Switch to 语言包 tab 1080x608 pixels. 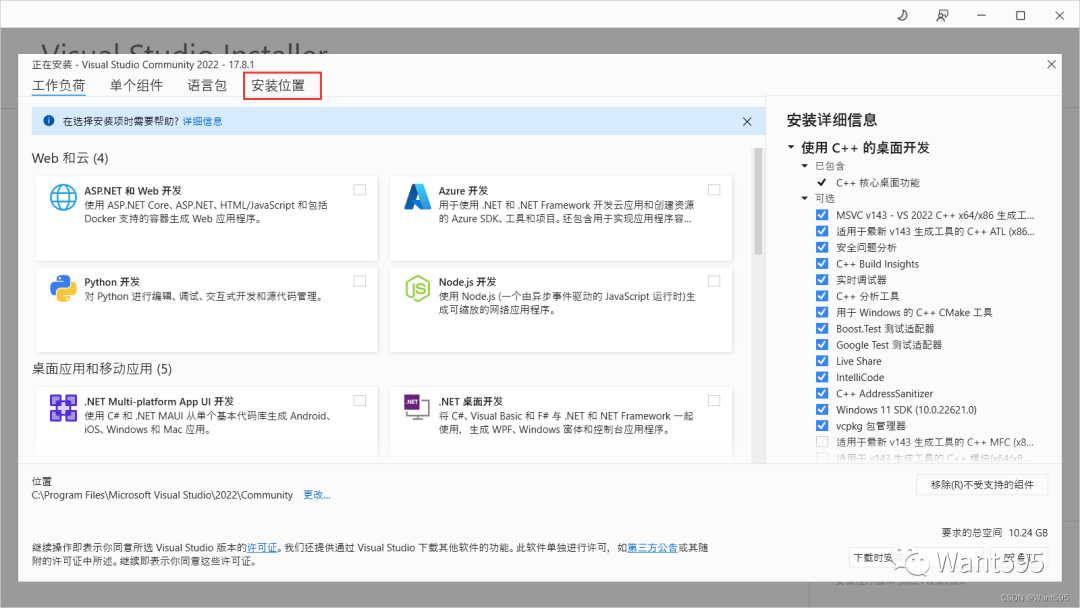coord(207,85)
